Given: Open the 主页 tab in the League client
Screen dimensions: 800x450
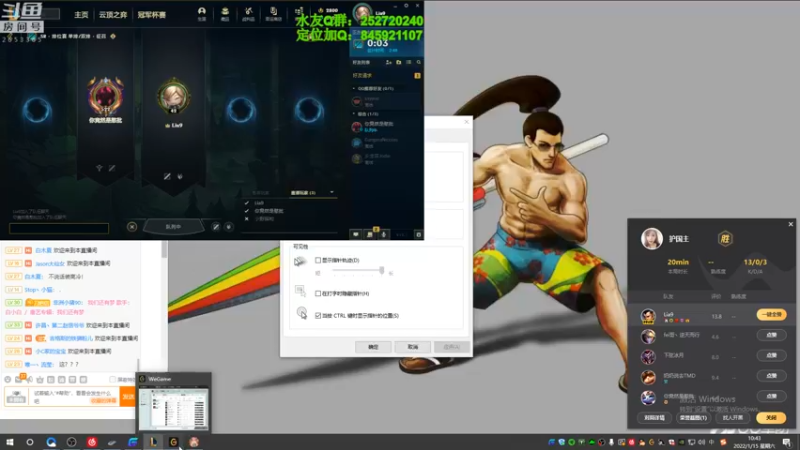Looking at the screenshot, I should (x=81, y=15).
